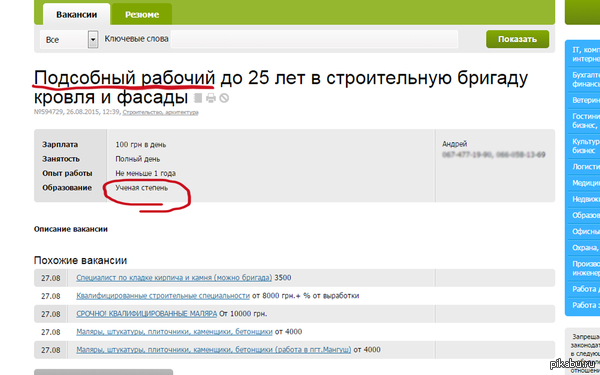This screenshot has width=600, height=375.
Task: Click the report/block circle icon
Action: coord(224,98)
